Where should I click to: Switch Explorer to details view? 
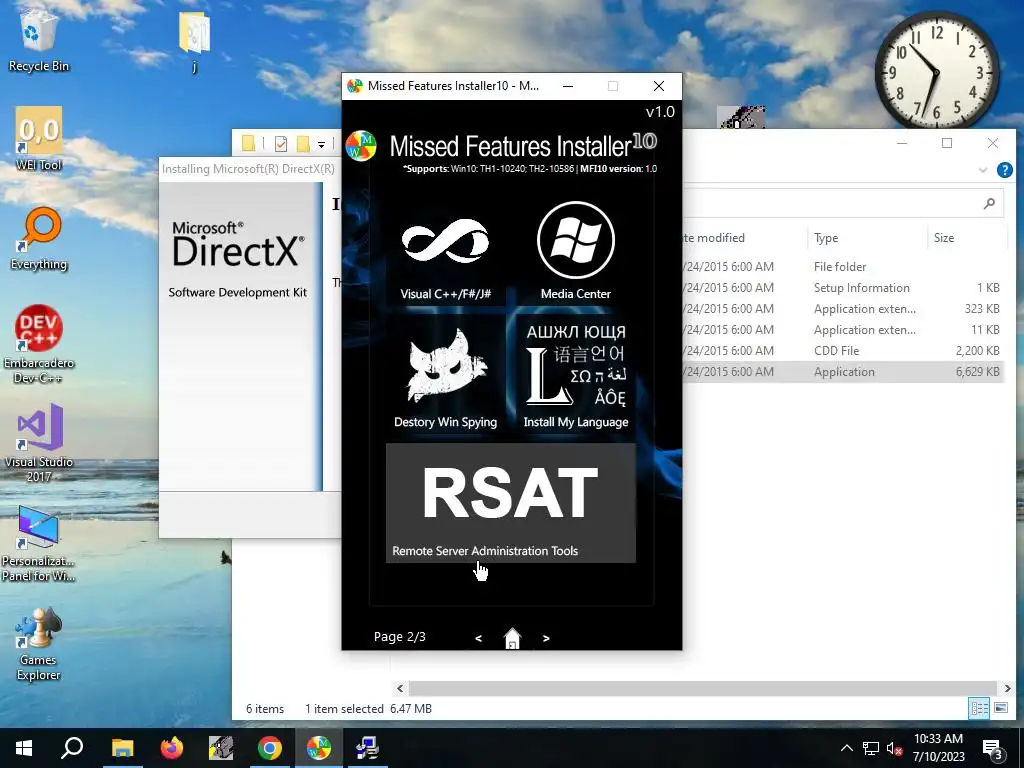point(979,708)
